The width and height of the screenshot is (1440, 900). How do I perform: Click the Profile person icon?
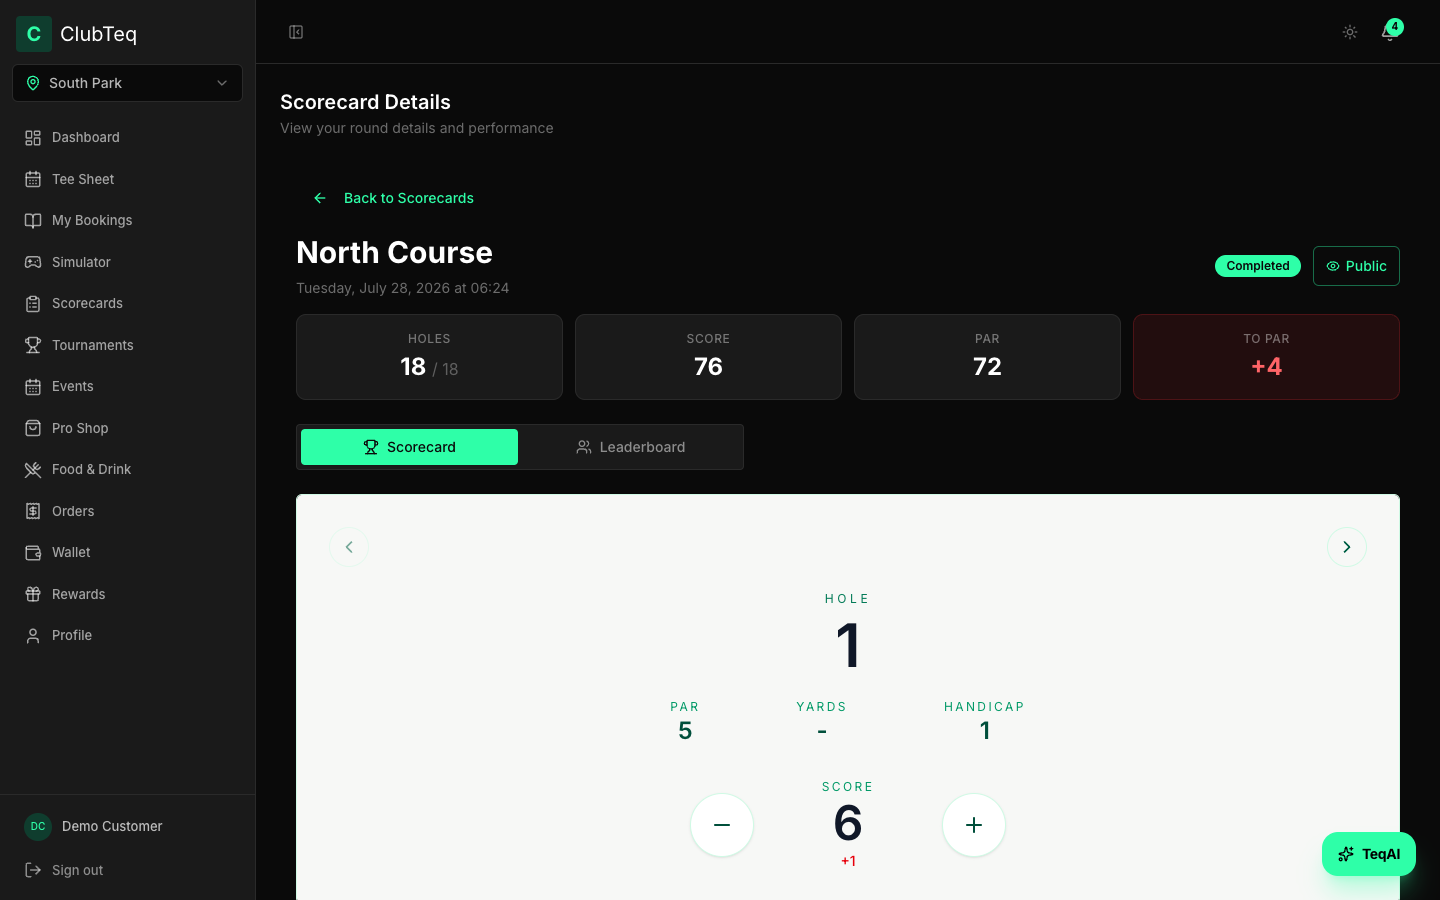pyautogui.click(x=33, y=636)
